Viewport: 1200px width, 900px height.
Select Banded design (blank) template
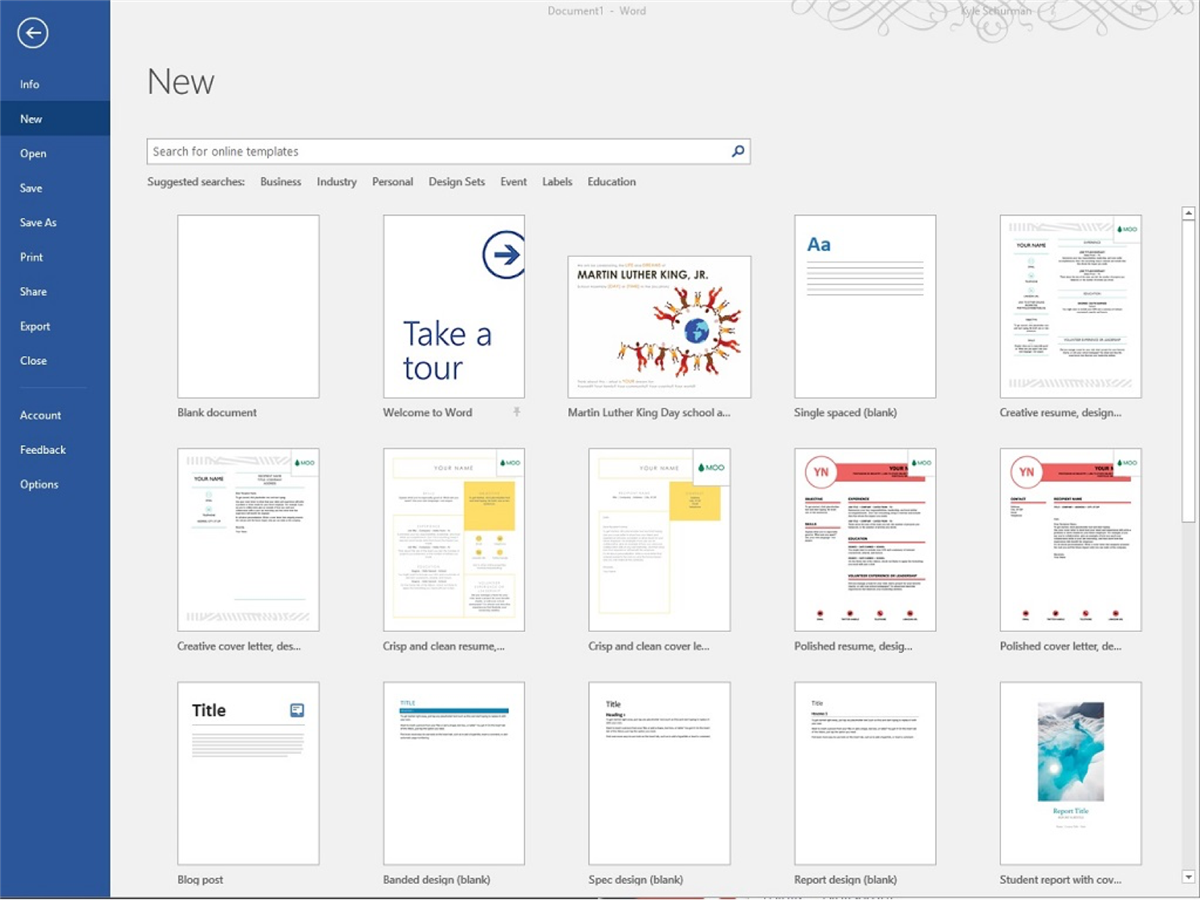(454, 774)
